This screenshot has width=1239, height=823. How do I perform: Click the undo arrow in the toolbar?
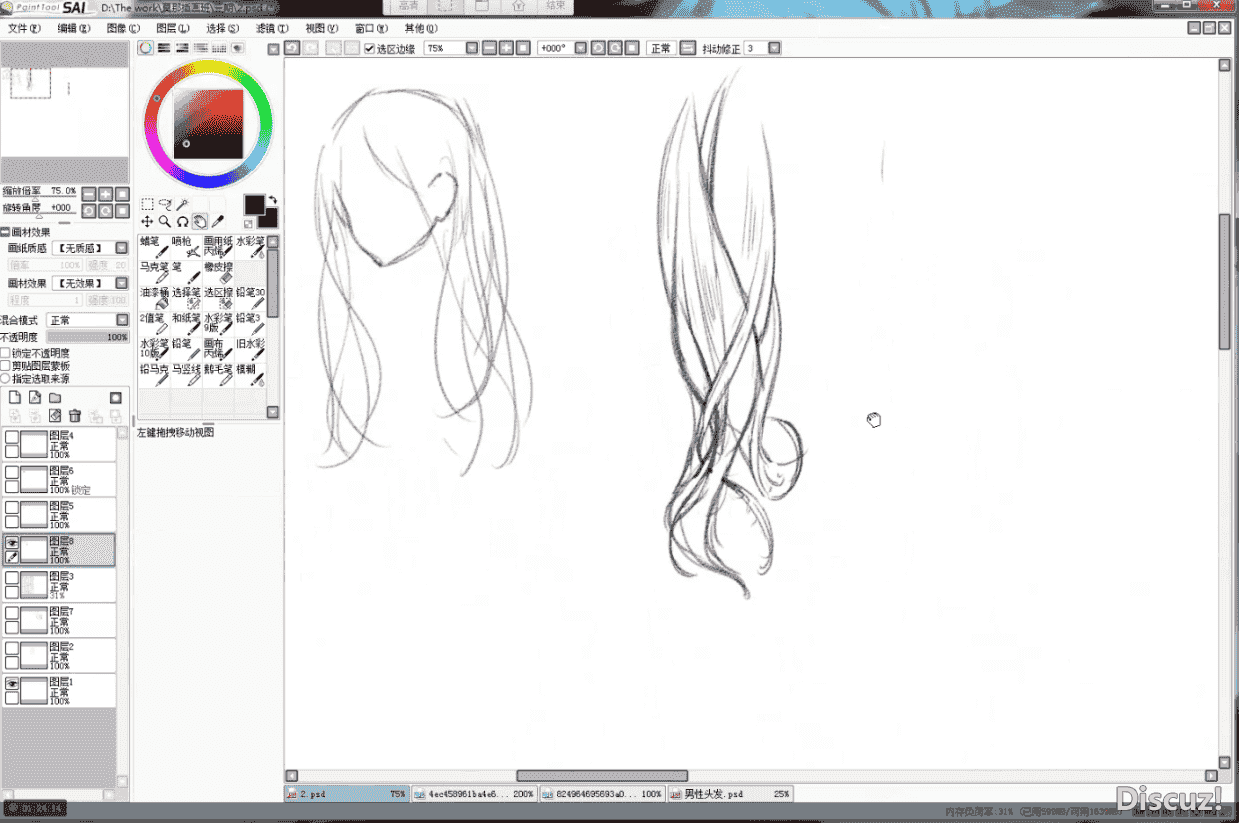pos(292,48)
